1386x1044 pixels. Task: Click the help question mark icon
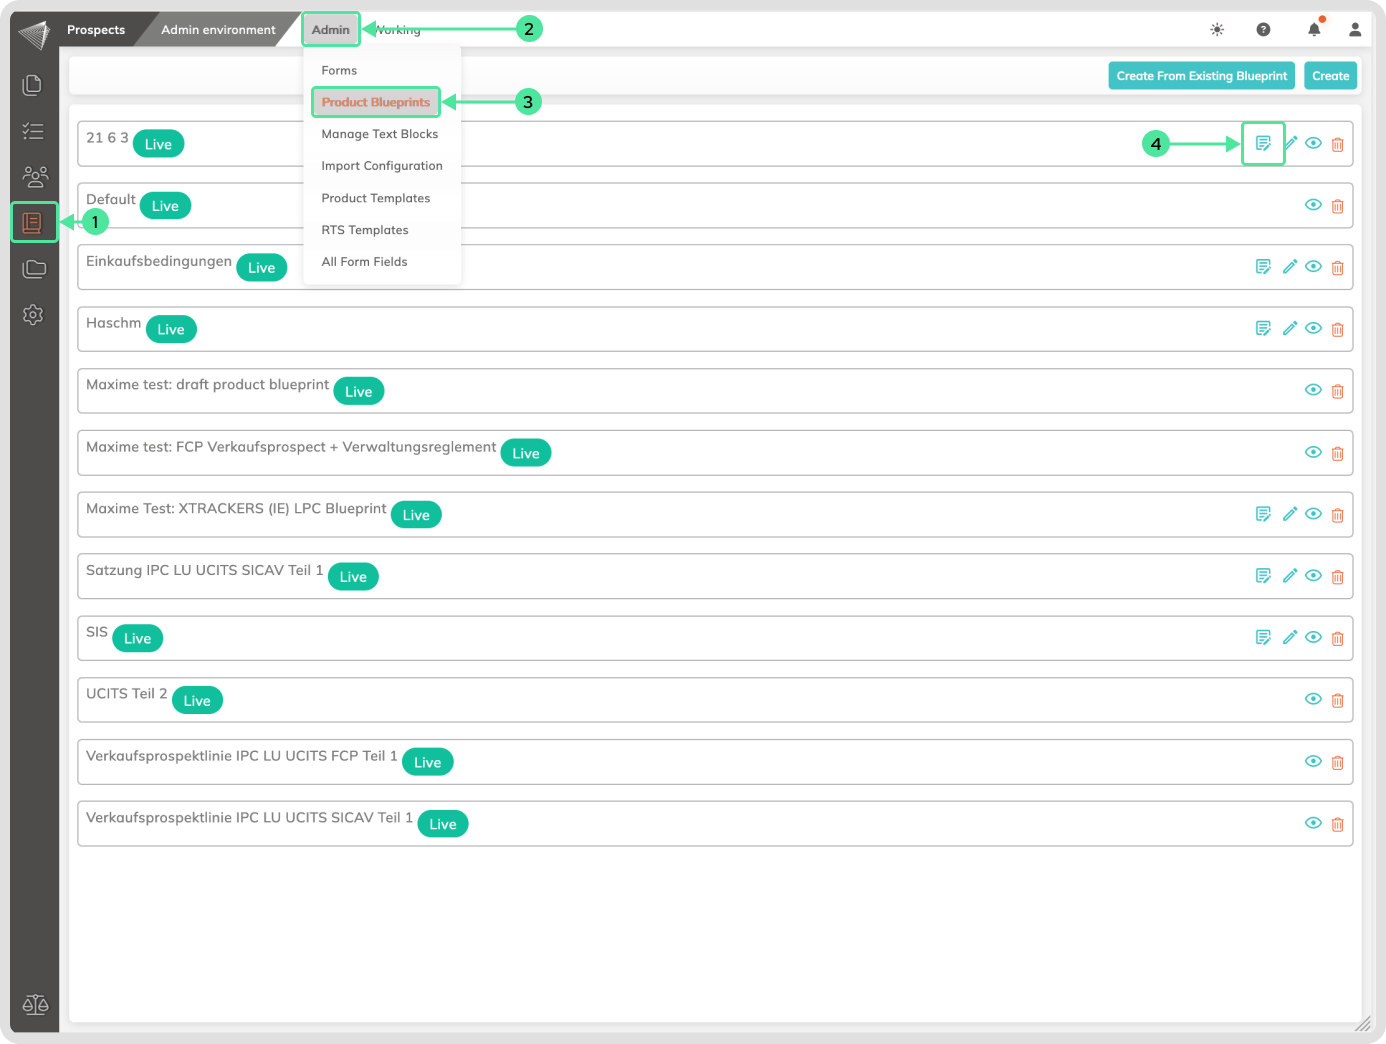(x=1263, y=29)
